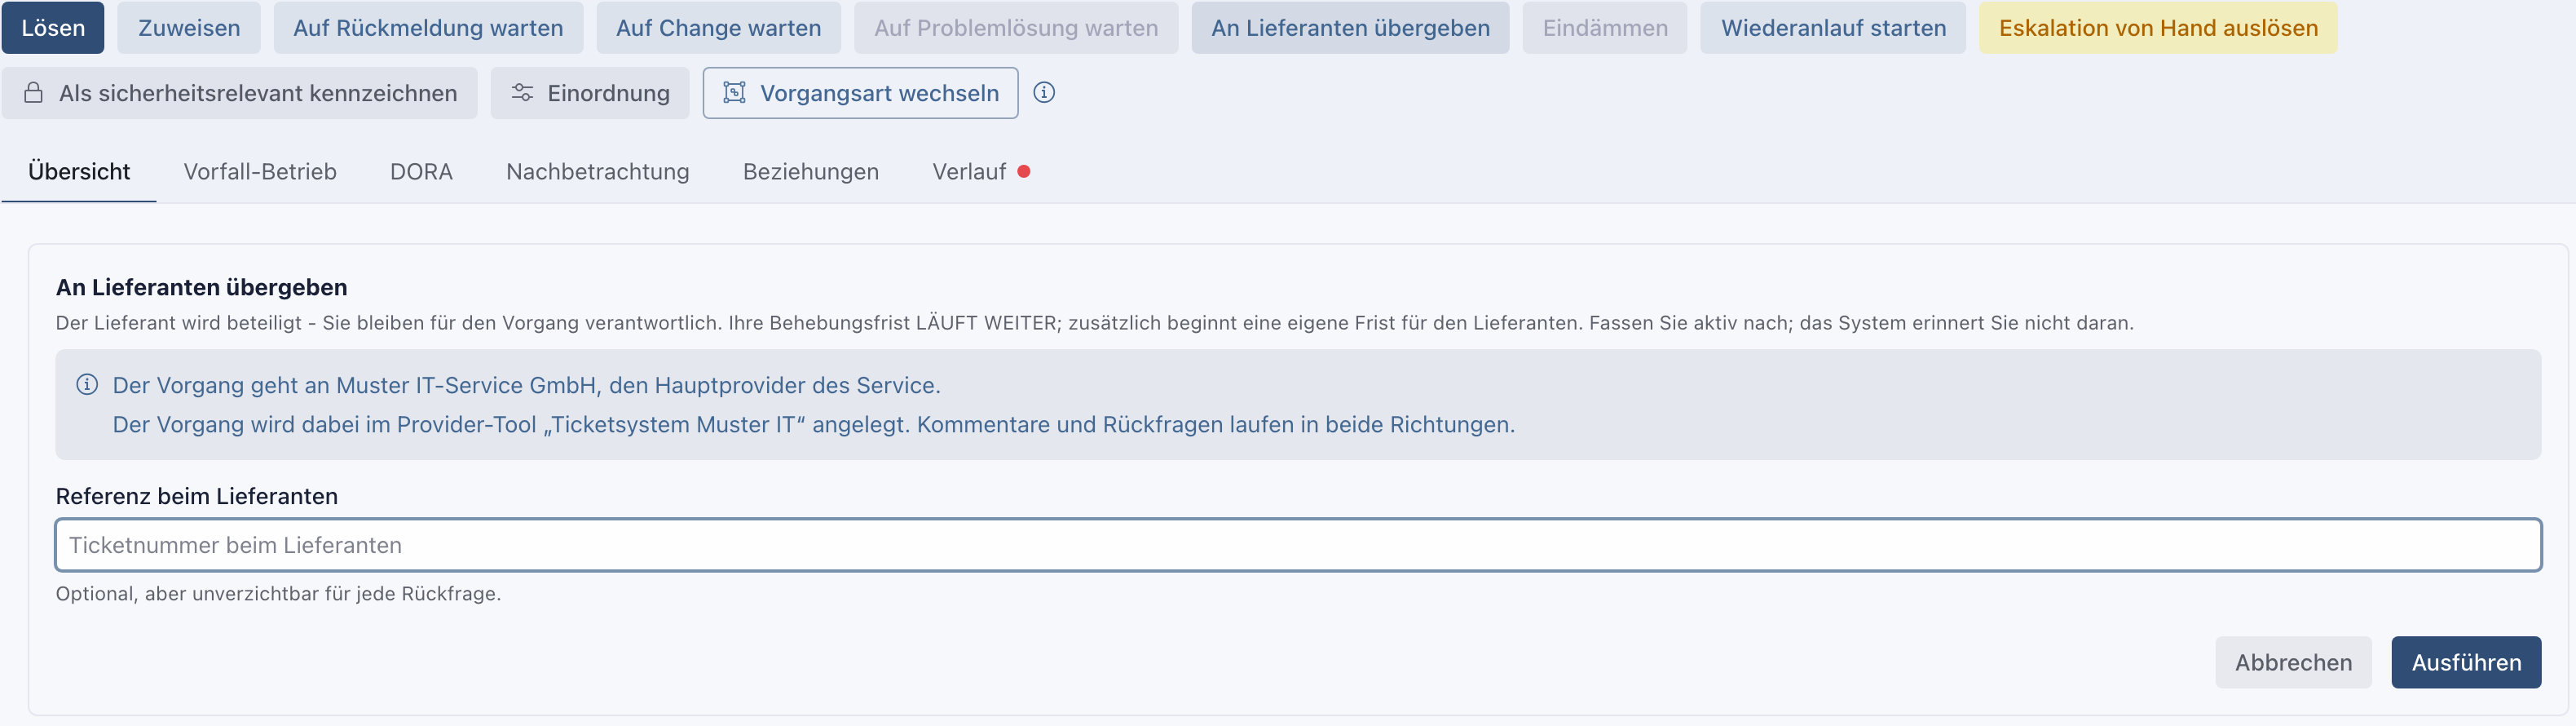Click the line 'Der Vorgang geht an Muster IT-Service GmbH'
This screenshot has width=2576, height=726.
(x=526, y=385)
